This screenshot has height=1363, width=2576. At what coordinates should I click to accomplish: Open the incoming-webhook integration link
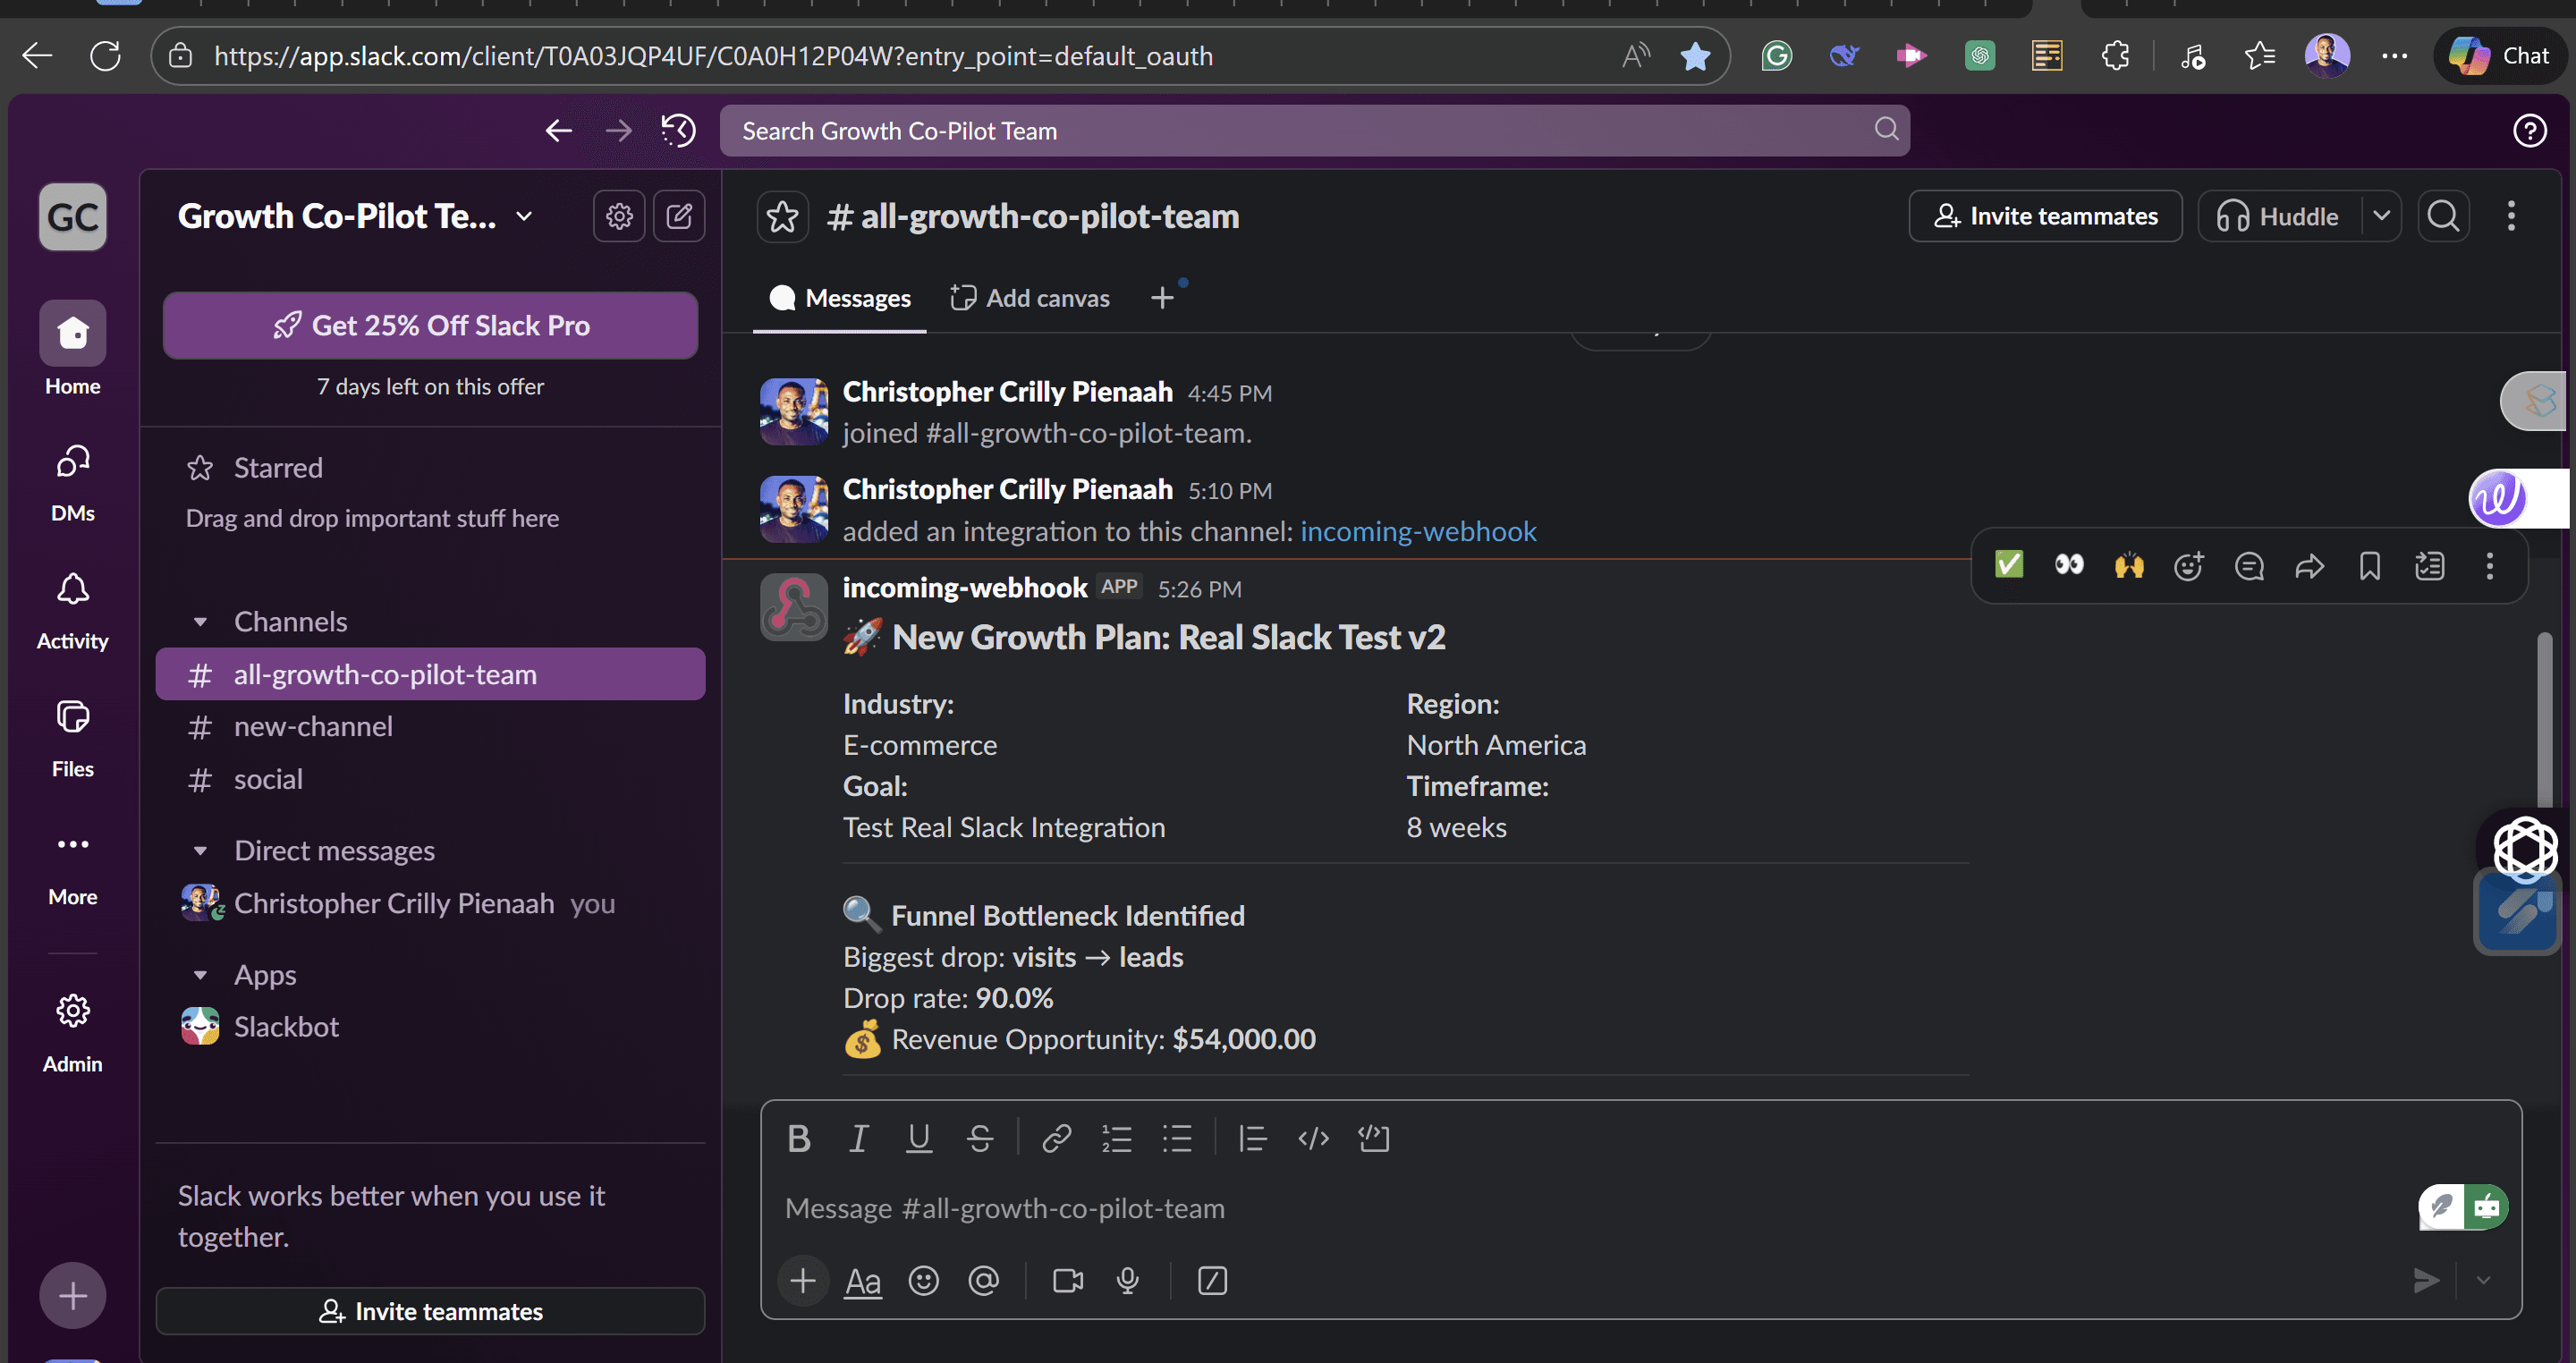coord(1418,531)
